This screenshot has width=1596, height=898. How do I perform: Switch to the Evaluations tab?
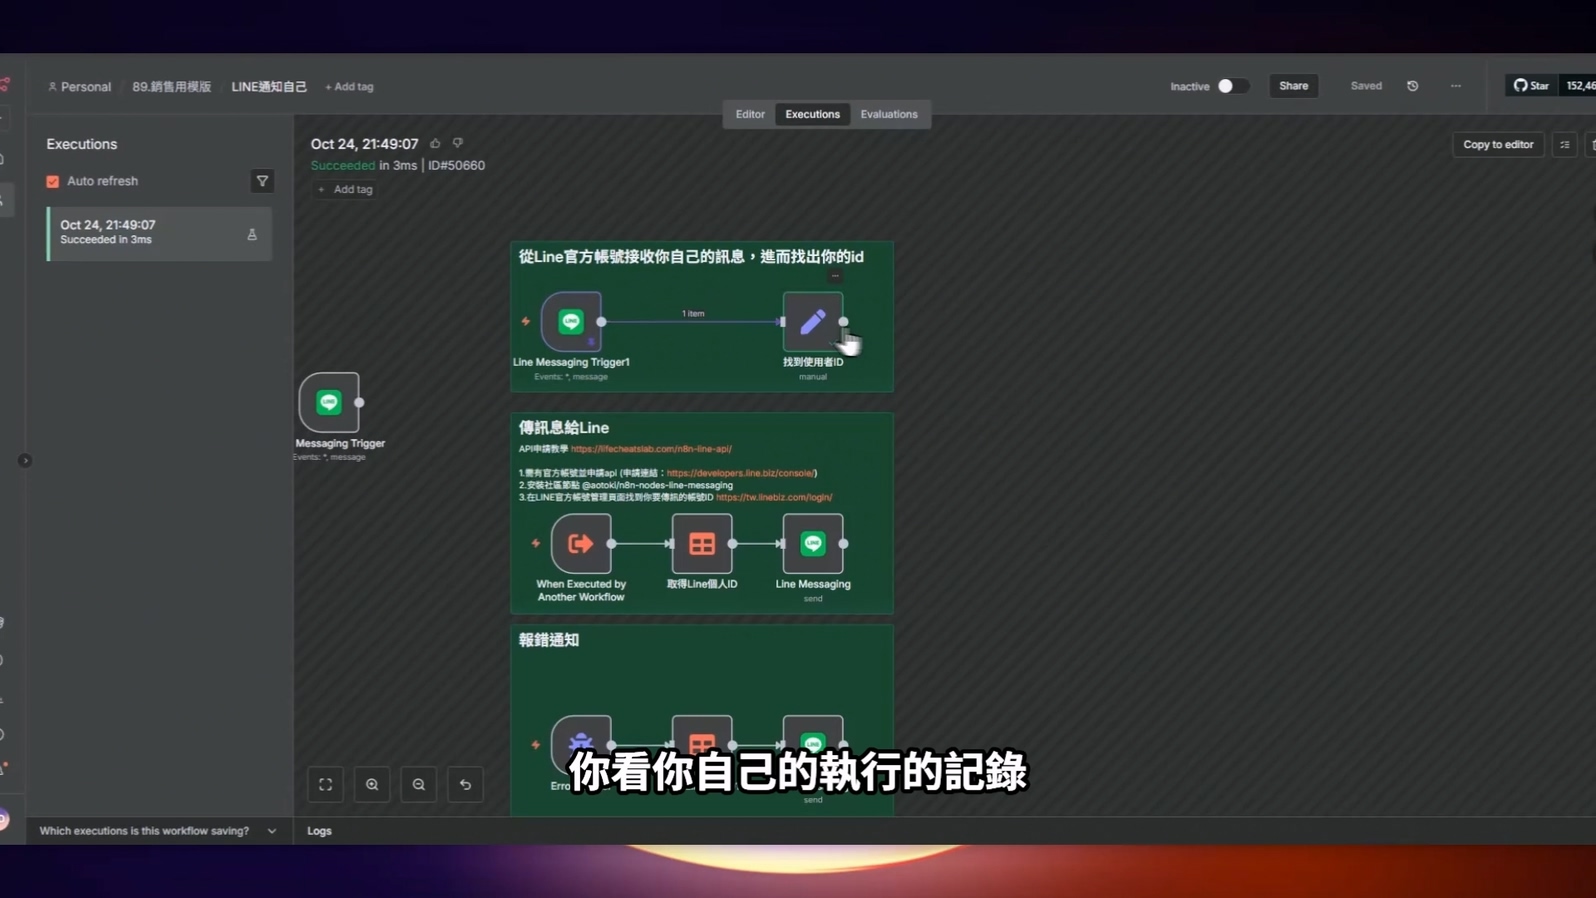coord(889,114)
